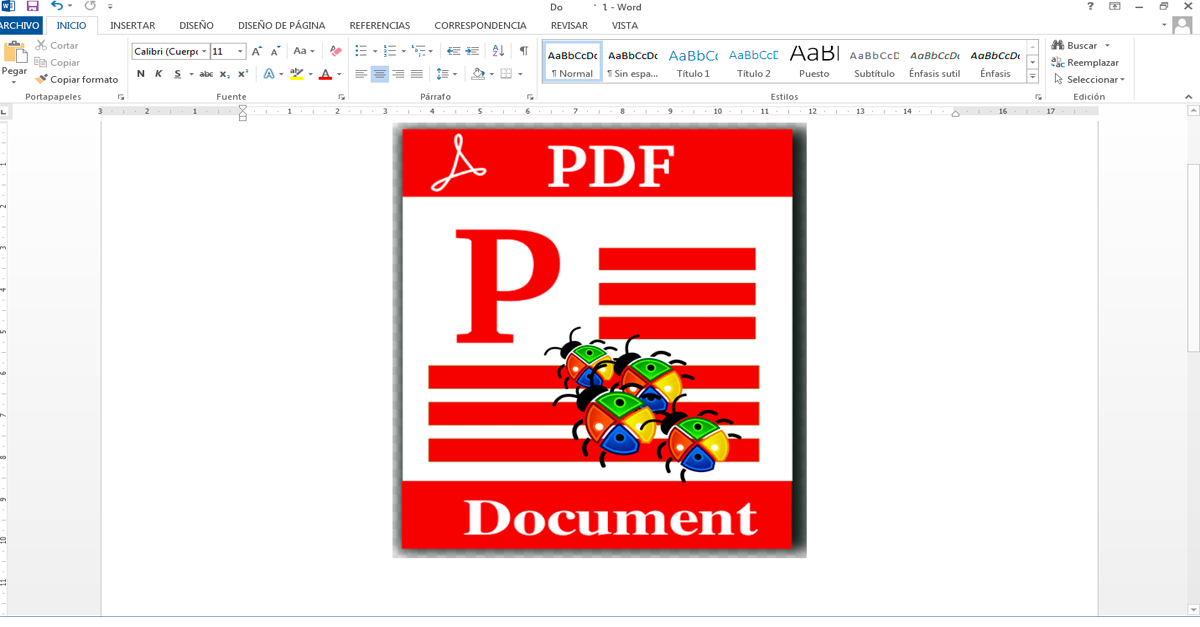Toggle superscript x2 formatting
Image resolution: width=1200 pixels, height=627 pixels.
(243, 74)
